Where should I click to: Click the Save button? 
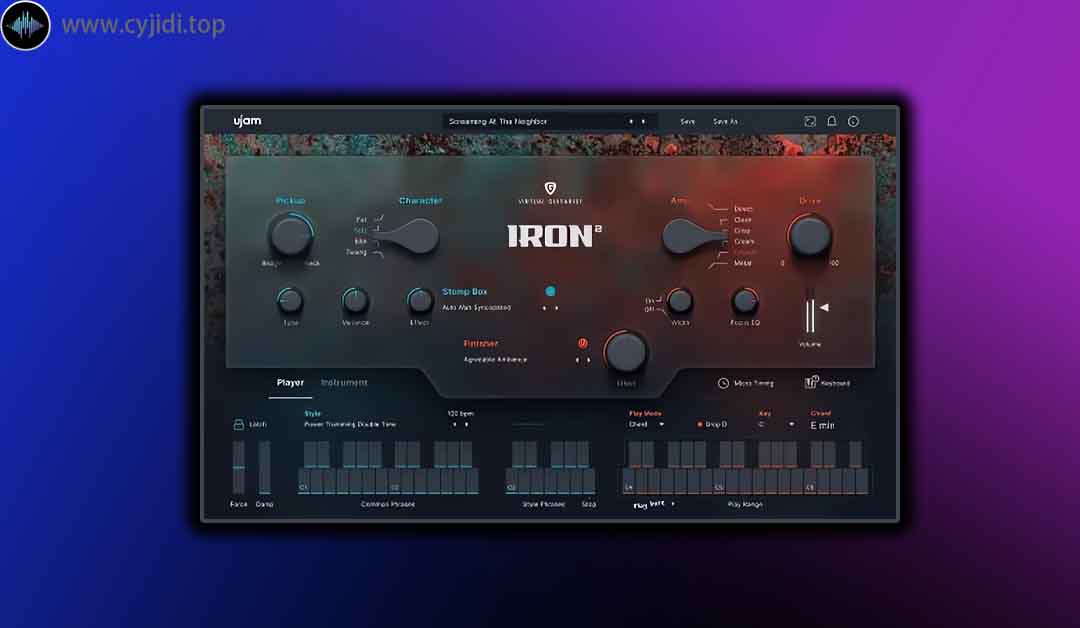point(687,121)
